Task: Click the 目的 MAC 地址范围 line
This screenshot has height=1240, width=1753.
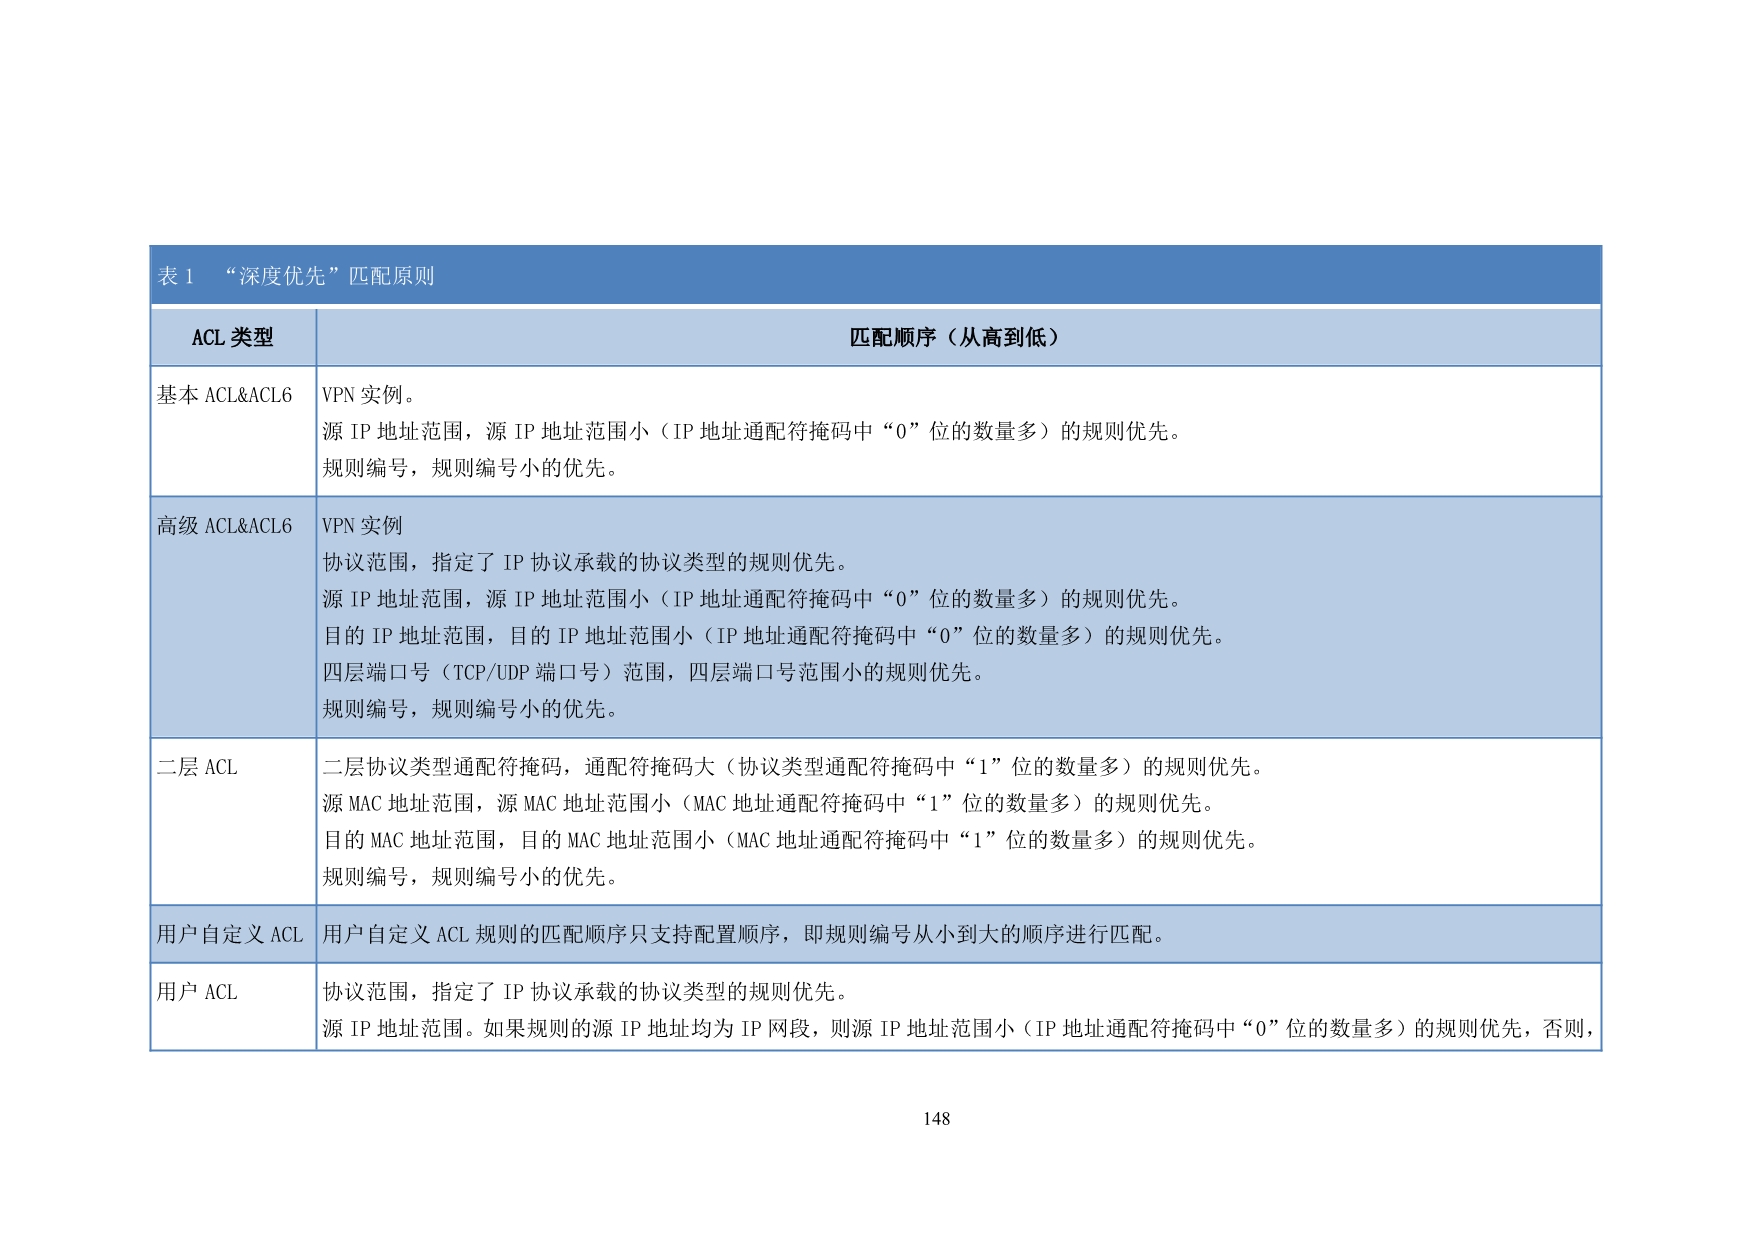Action: (x=790, y=840)
